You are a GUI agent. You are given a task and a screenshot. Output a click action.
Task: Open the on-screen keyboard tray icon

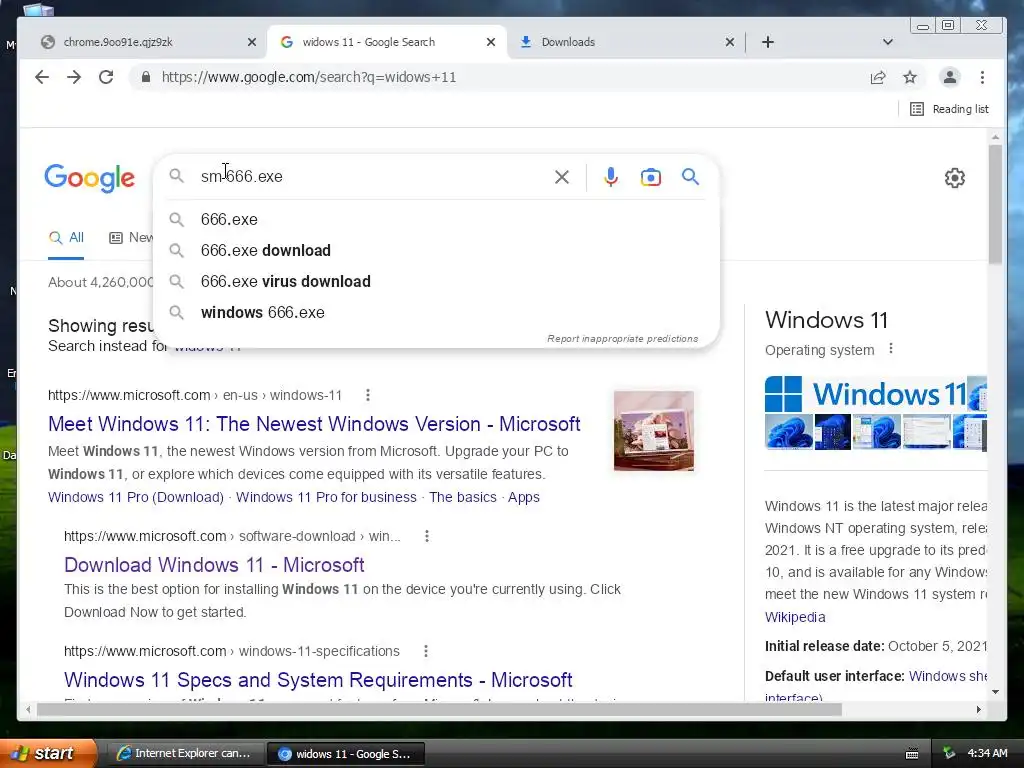tap(912, 754)
